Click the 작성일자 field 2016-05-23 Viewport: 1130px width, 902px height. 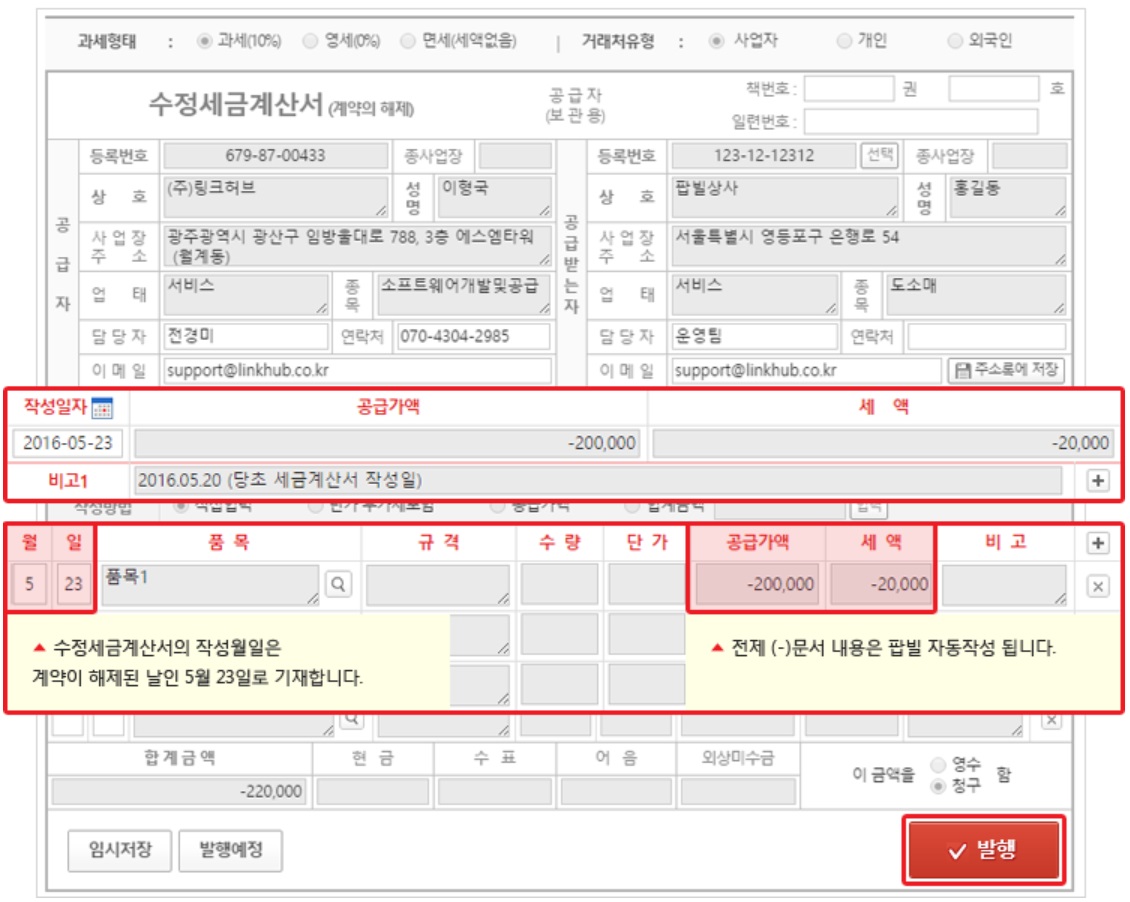[68, 443]
